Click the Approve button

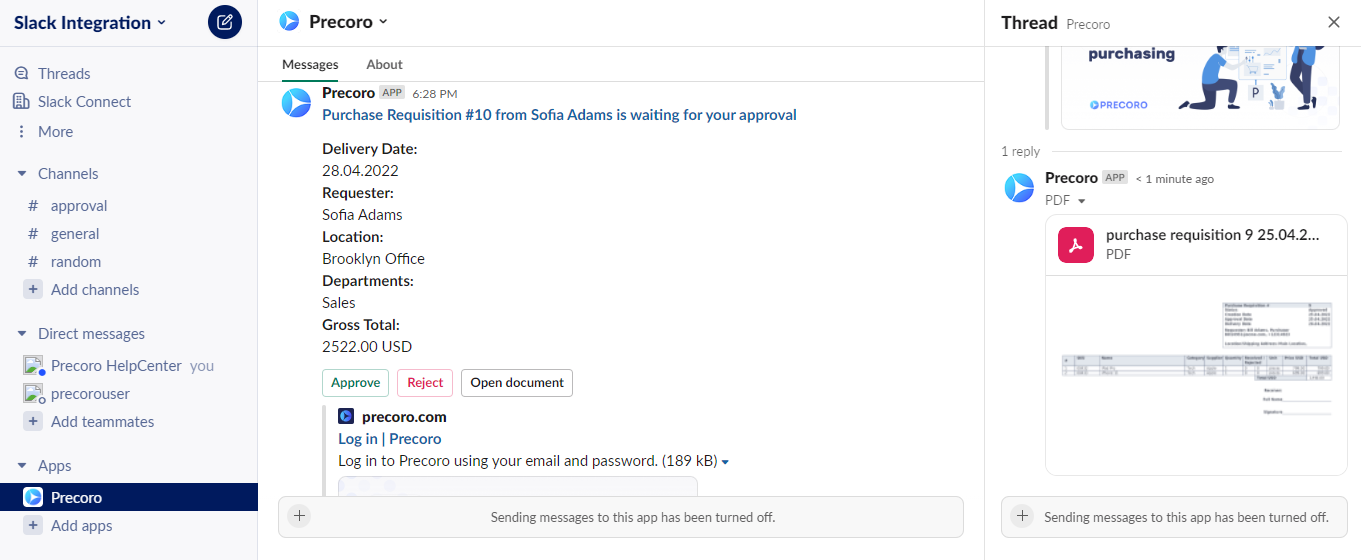356,382
